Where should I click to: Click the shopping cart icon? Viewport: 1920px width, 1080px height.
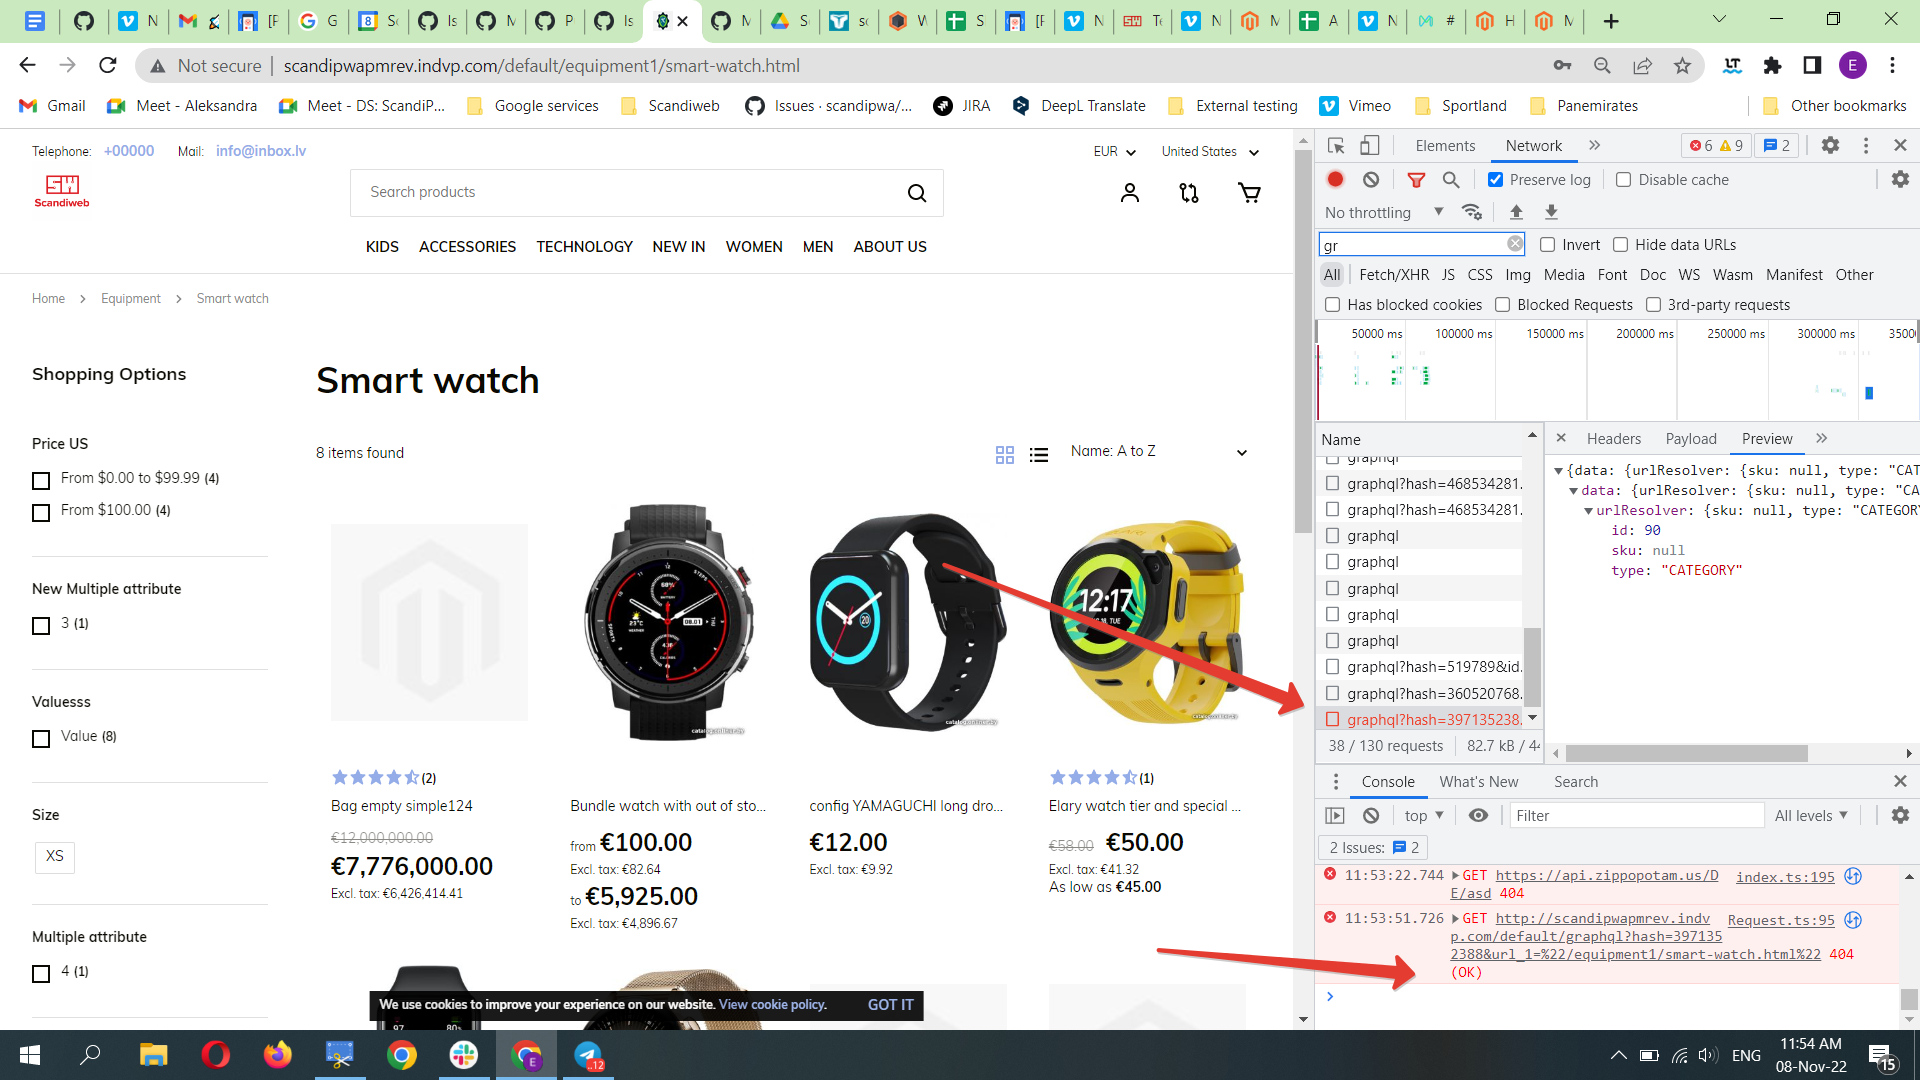1249,193
